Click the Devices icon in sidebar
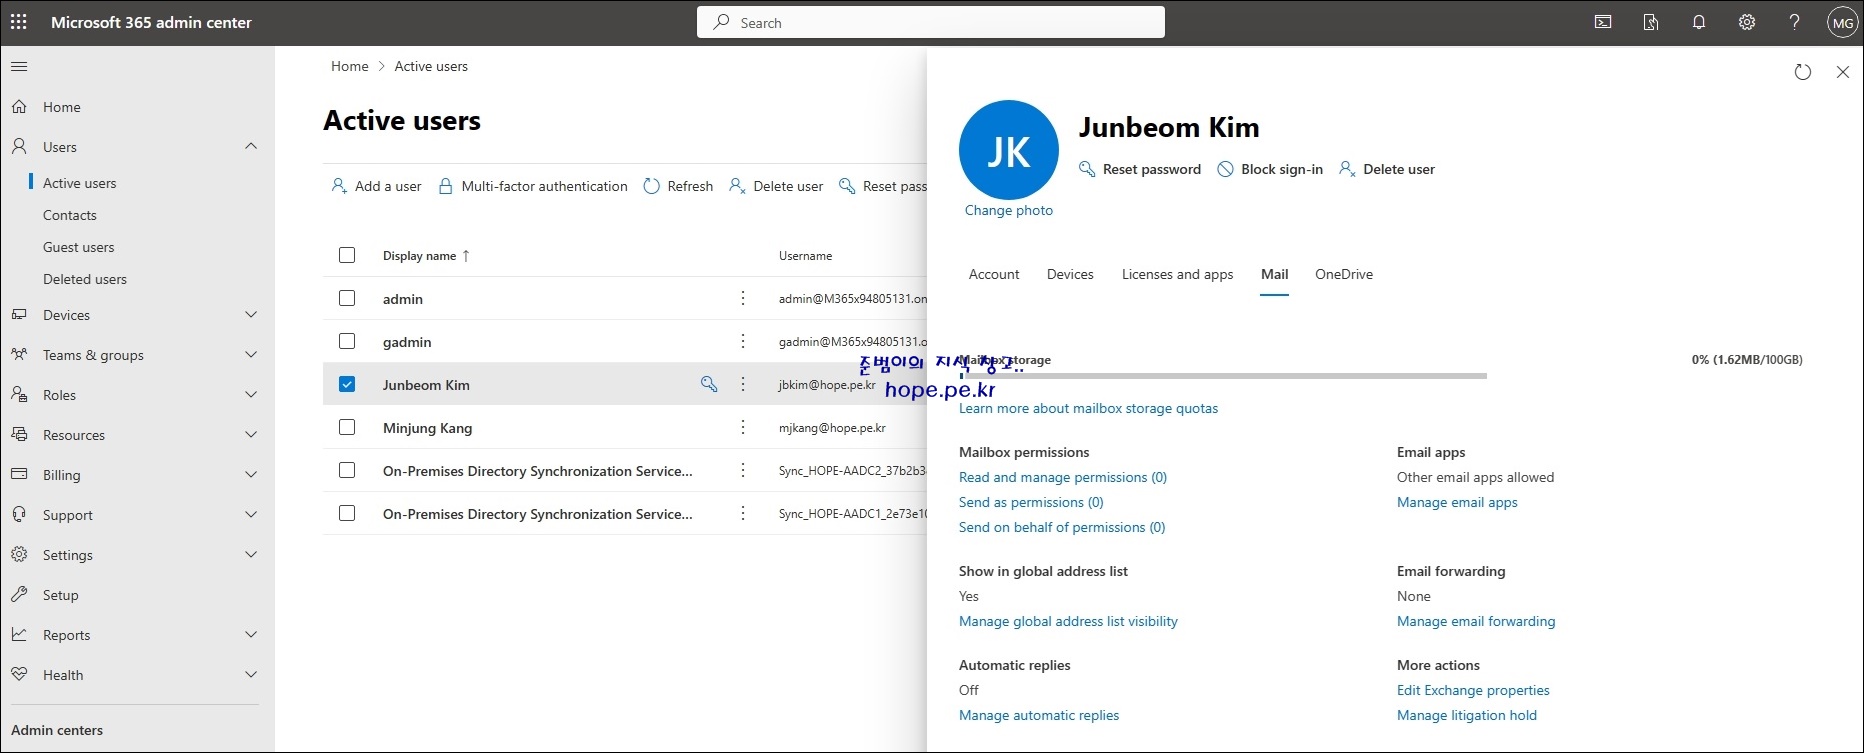 pyautogui.click(x=19, y=315)
